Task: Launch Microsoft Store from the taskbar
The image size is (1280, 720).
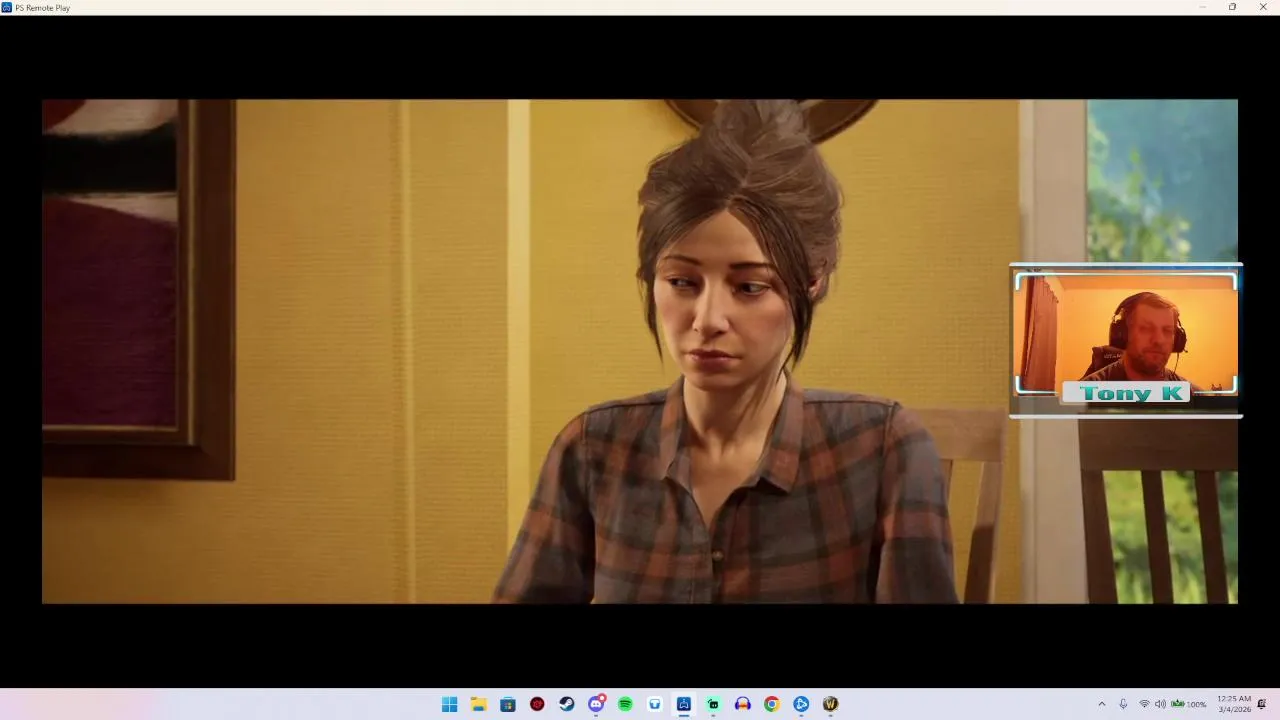Action: 508,704
